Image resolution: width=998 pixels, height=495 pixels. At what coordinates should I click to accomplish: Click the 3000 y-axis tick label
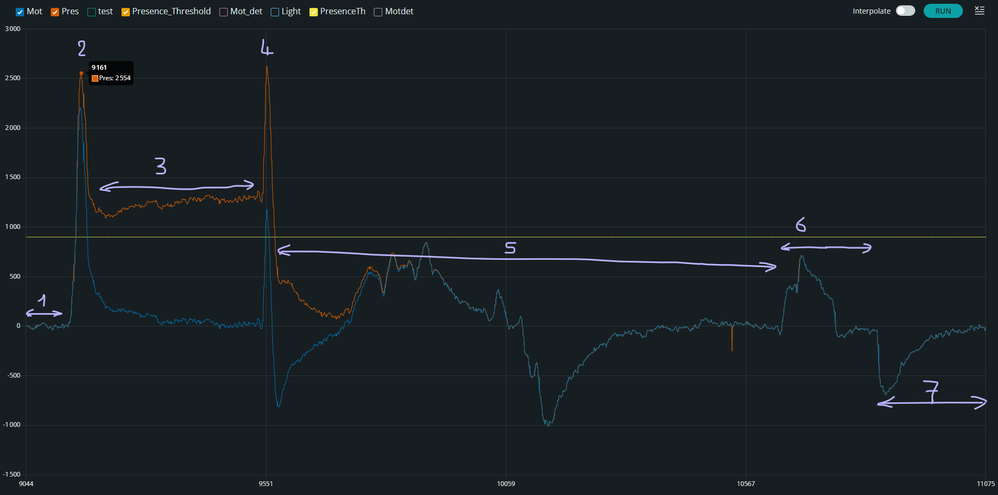12,29
